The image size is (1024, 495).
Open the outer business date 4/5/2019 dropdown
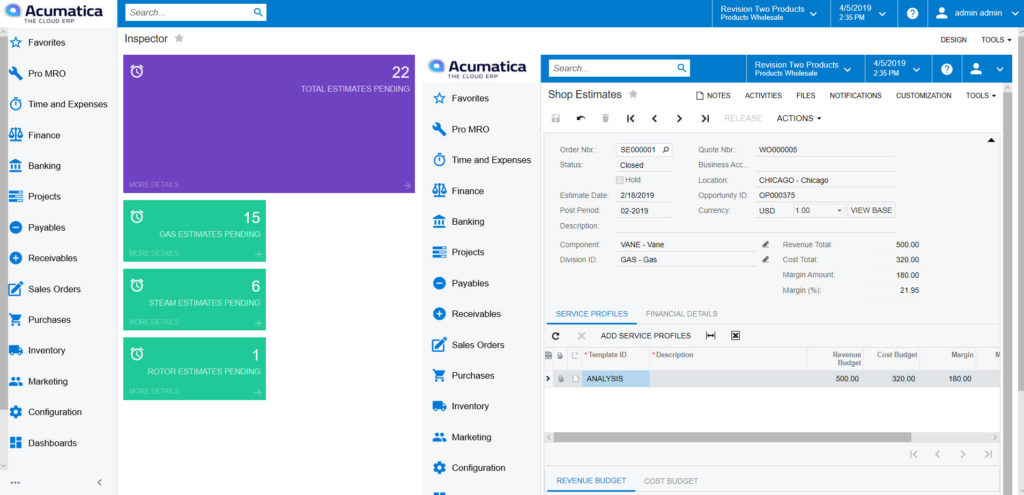[863, 13]
